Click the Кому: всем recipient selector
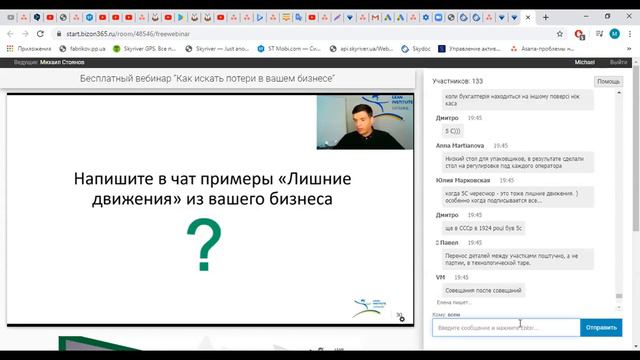Image resolution: width=640 pixels, height=360 pixels. 446,315
